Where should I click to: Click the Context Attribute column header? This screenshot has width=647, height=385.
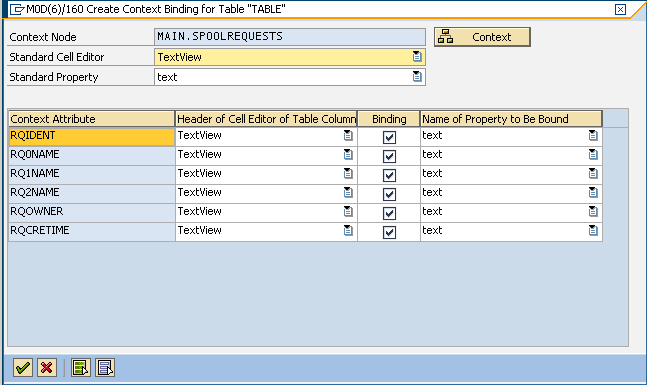click(92, 119)
